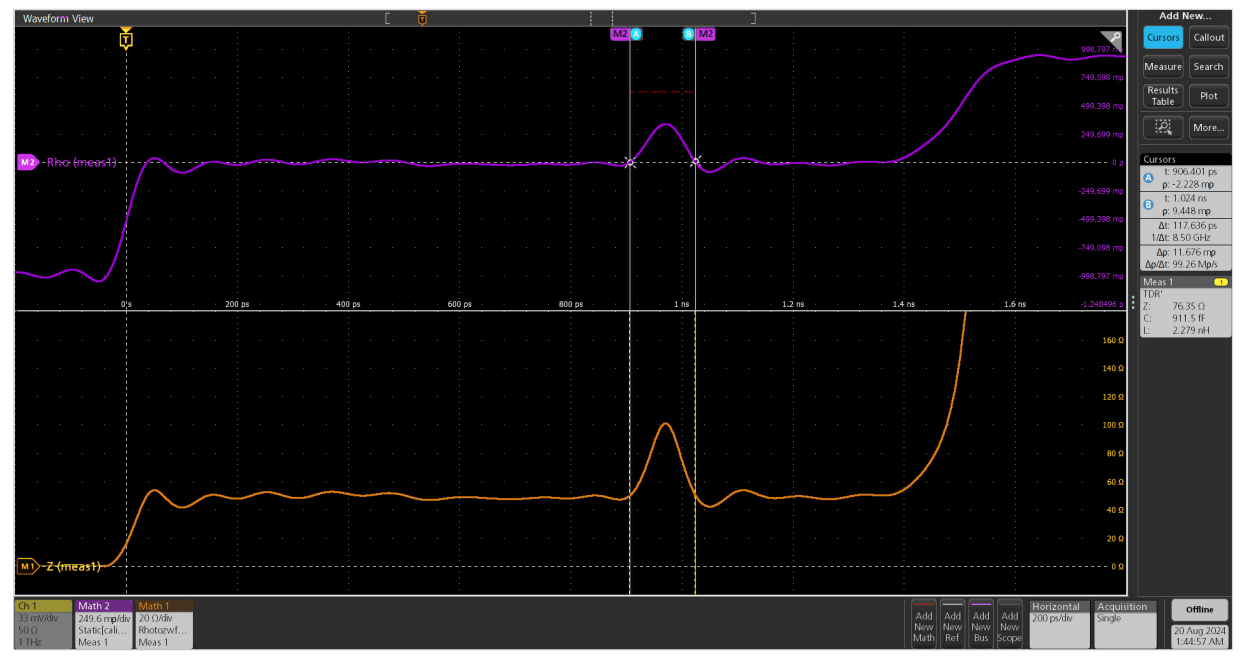Select cursor A handle at top of graticule
Viewport: 1247px width, 658px height.
pos(636,34)
